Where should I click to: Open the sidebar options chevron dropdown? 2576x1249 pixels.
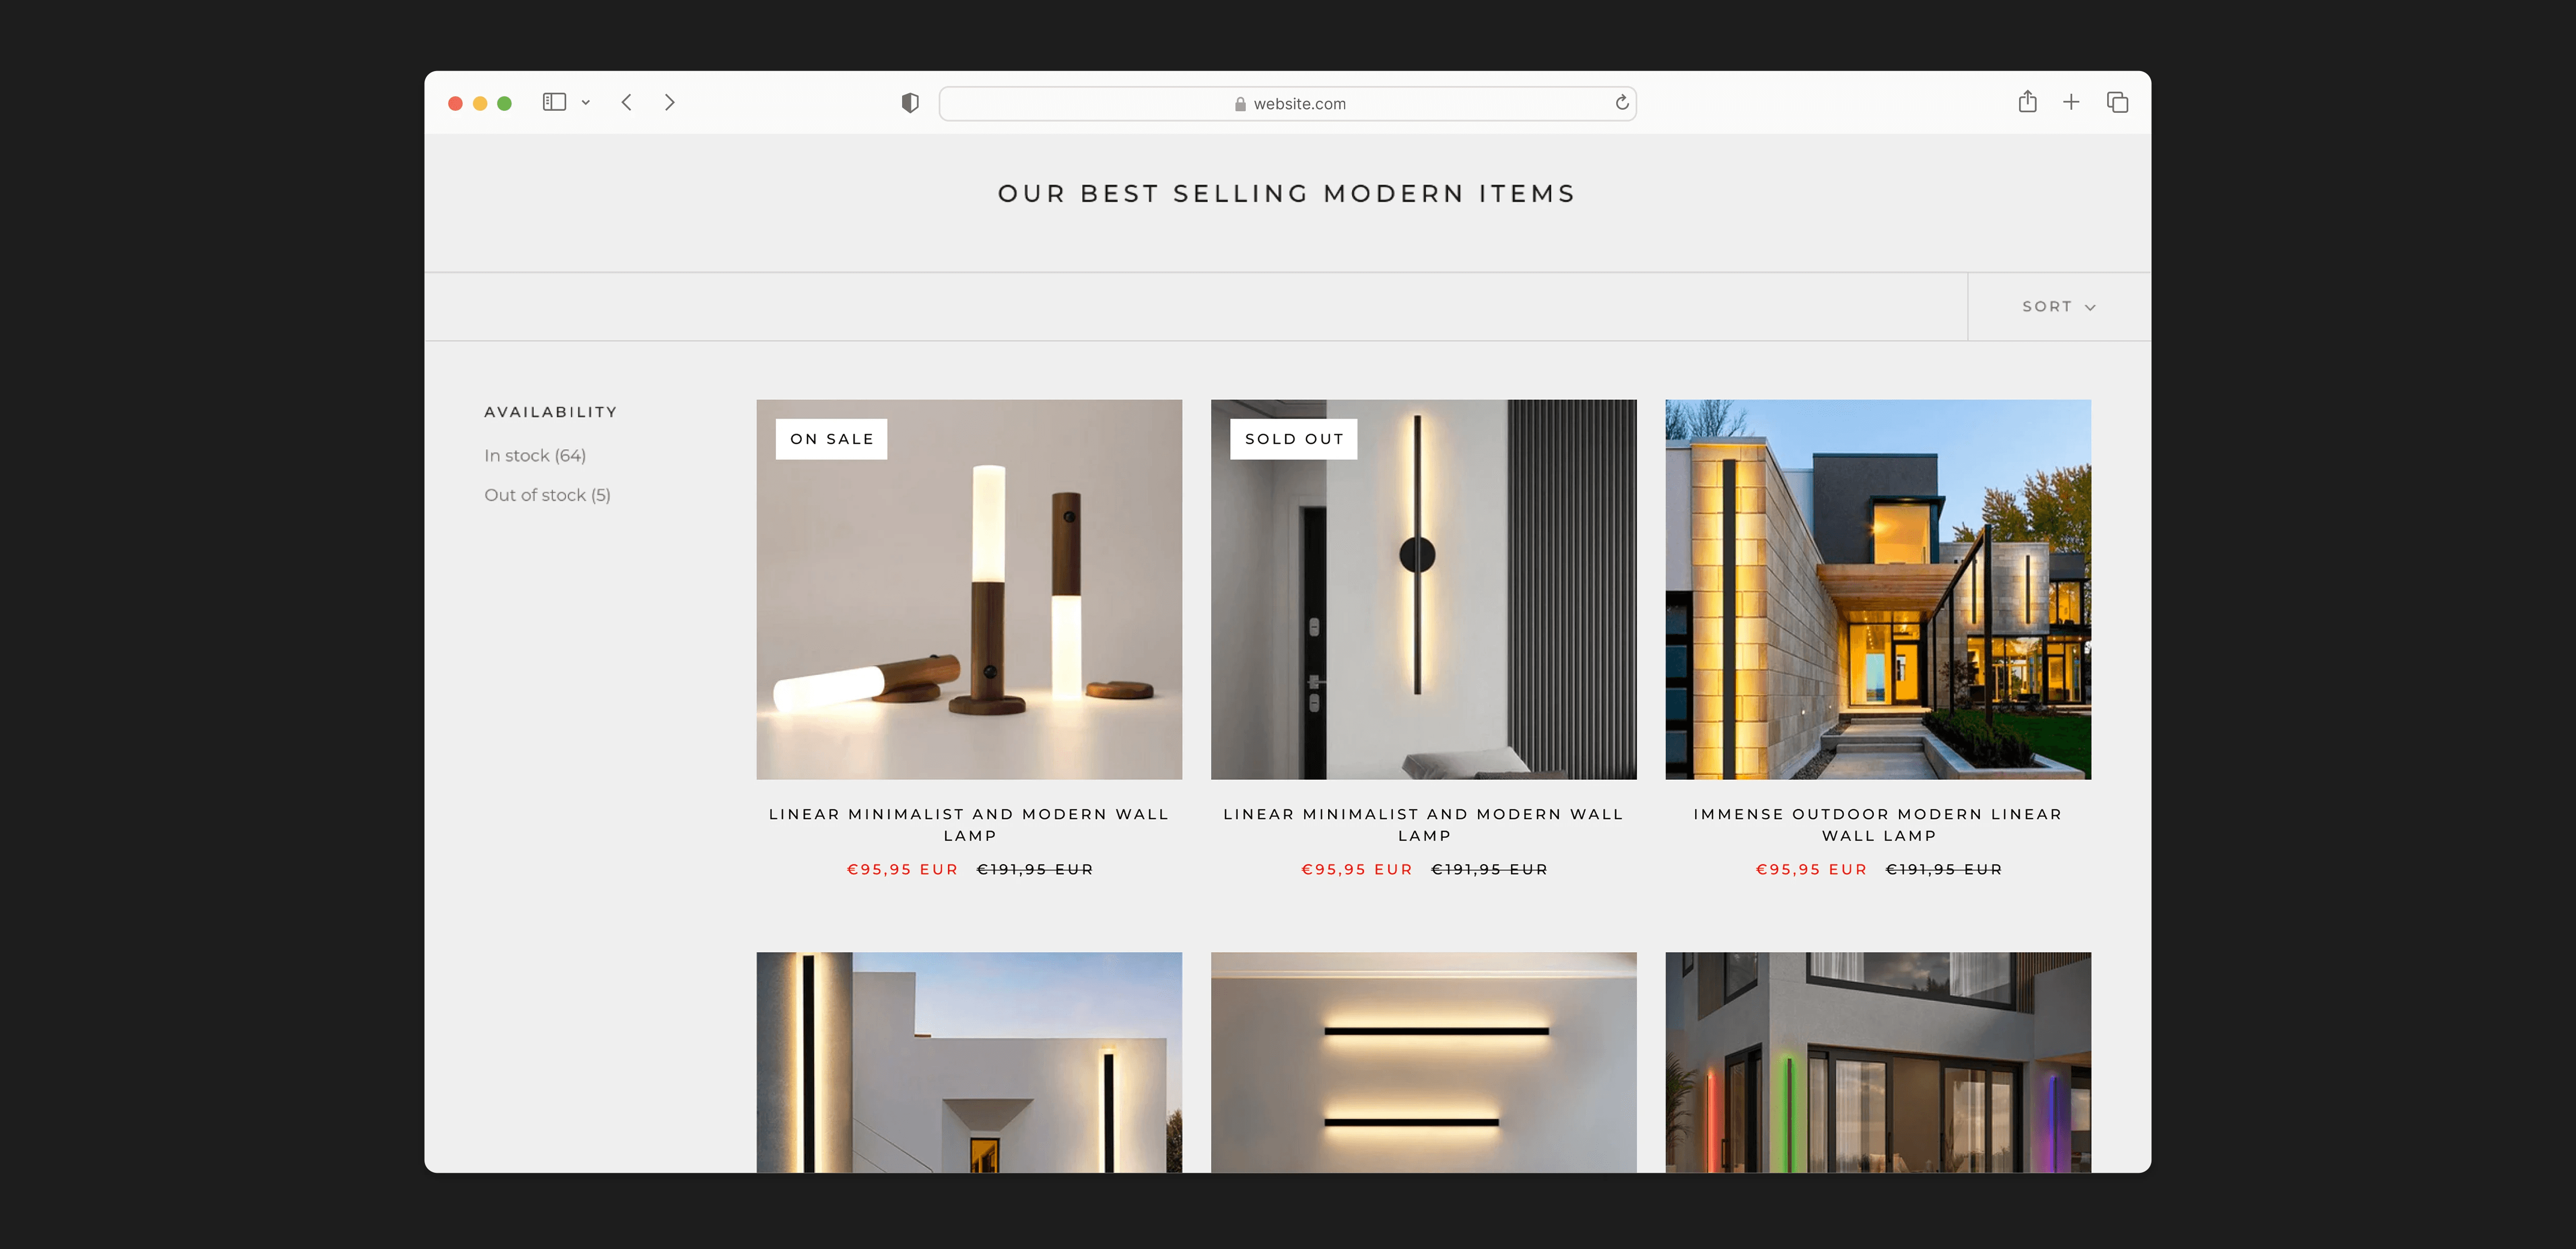586,102
